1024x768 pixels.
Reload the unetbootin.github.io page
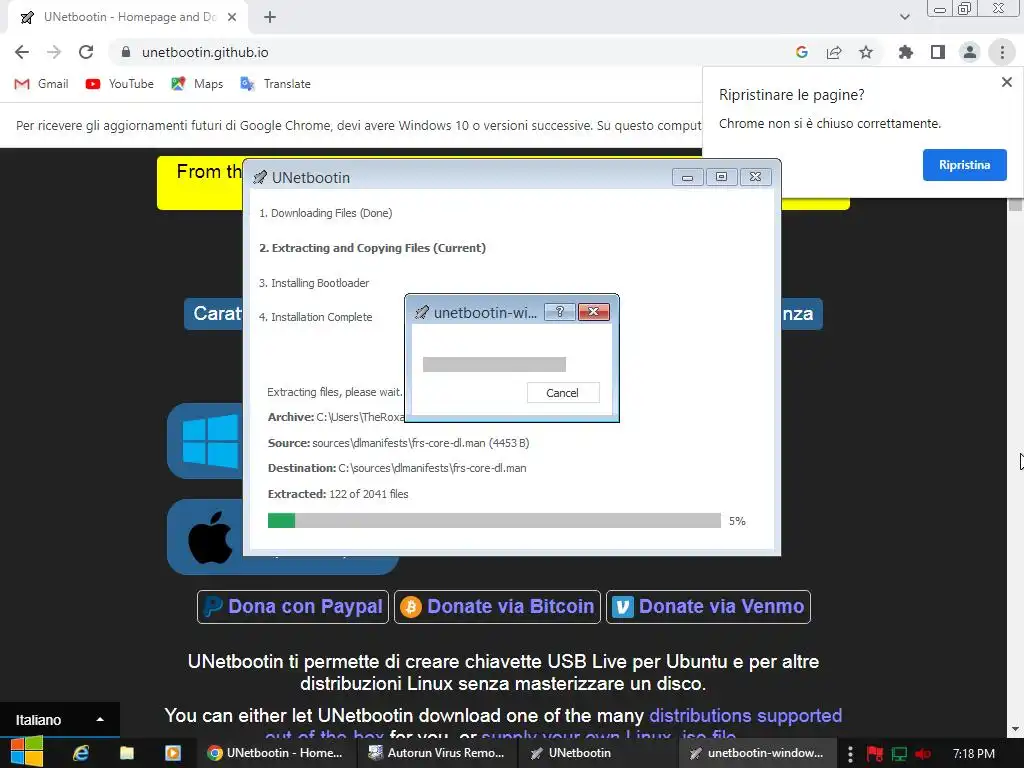click(86, 52)
